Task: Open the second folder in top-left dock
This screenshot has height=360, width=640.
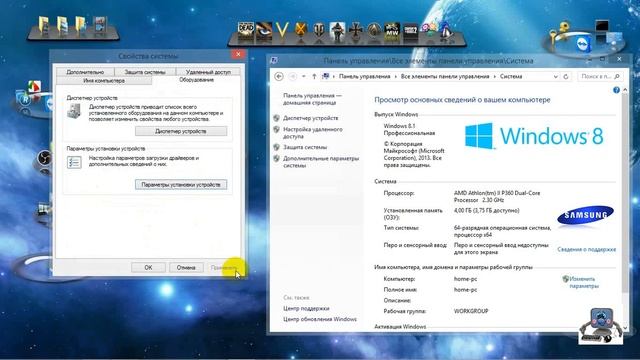Action: click(x=62, y=24)
